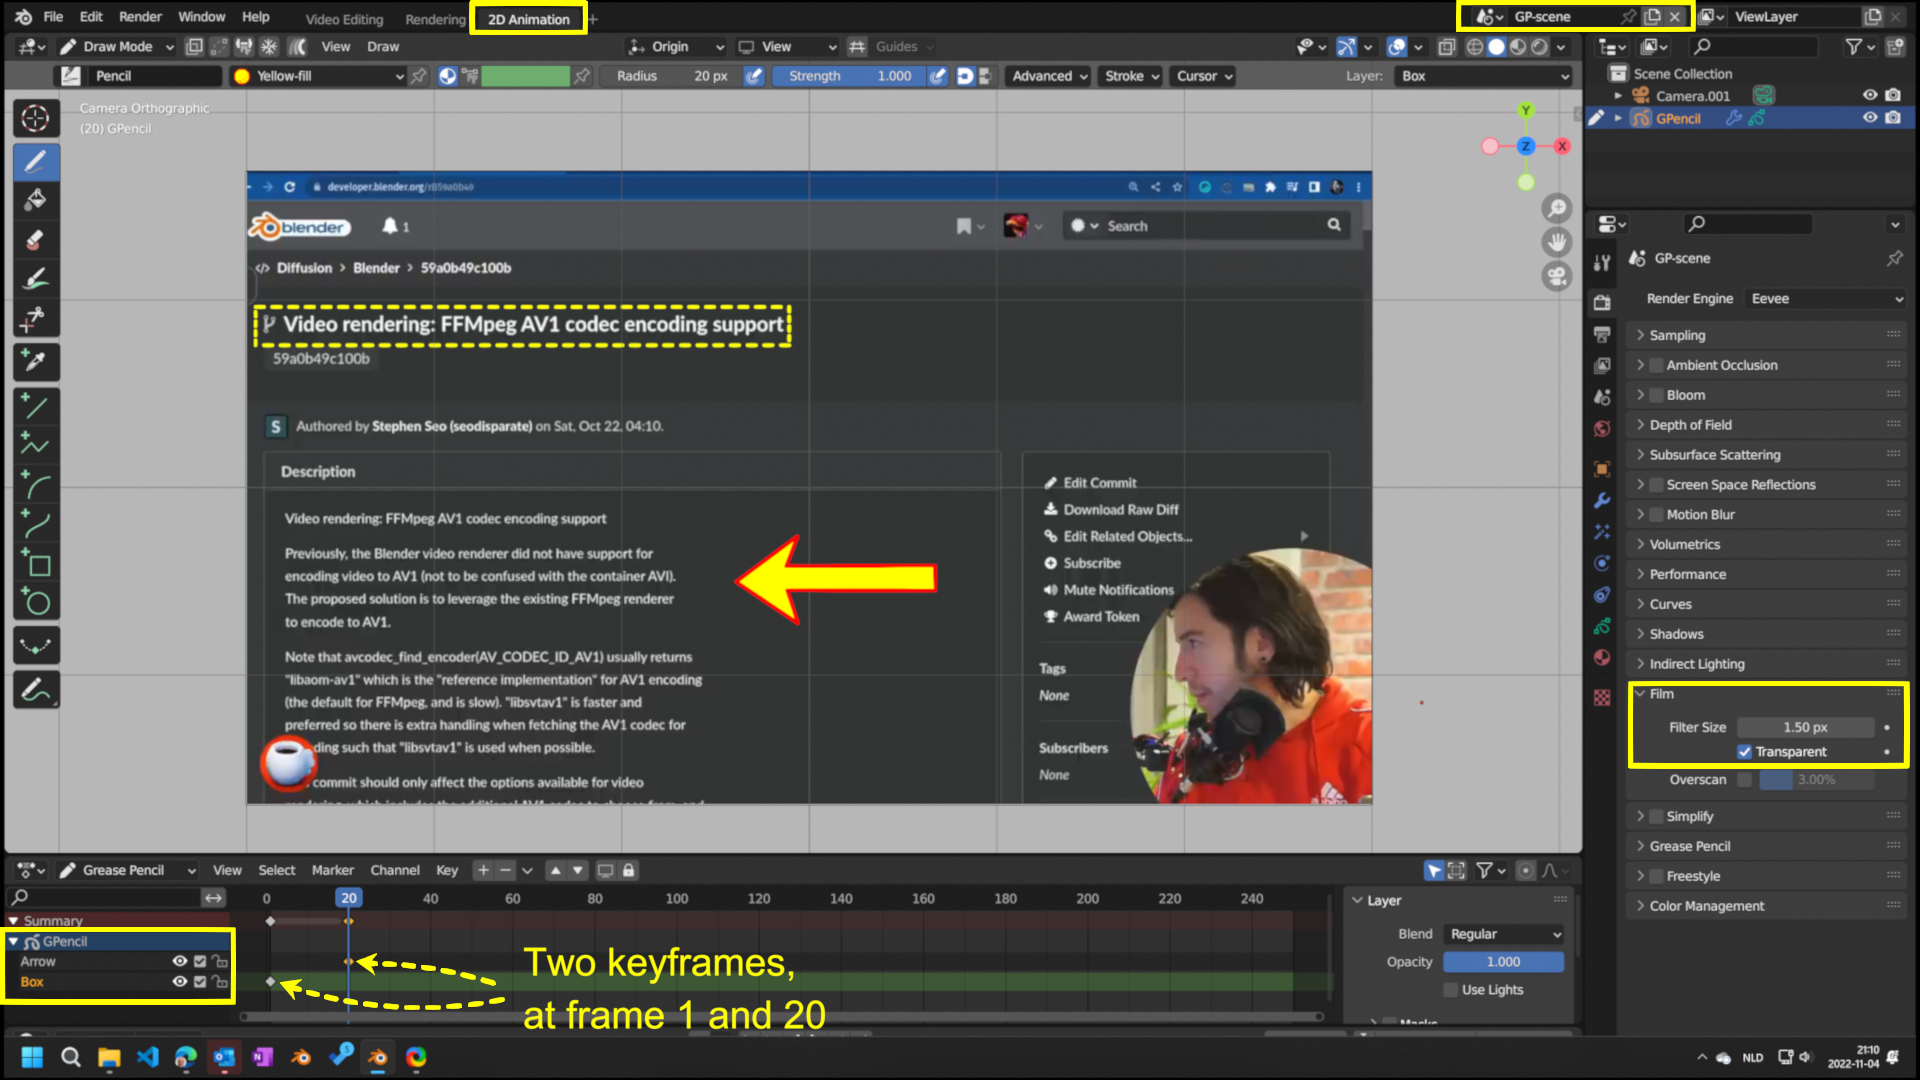Click the Windows Start button
1920x1080 pixels.
(32, 1057)
